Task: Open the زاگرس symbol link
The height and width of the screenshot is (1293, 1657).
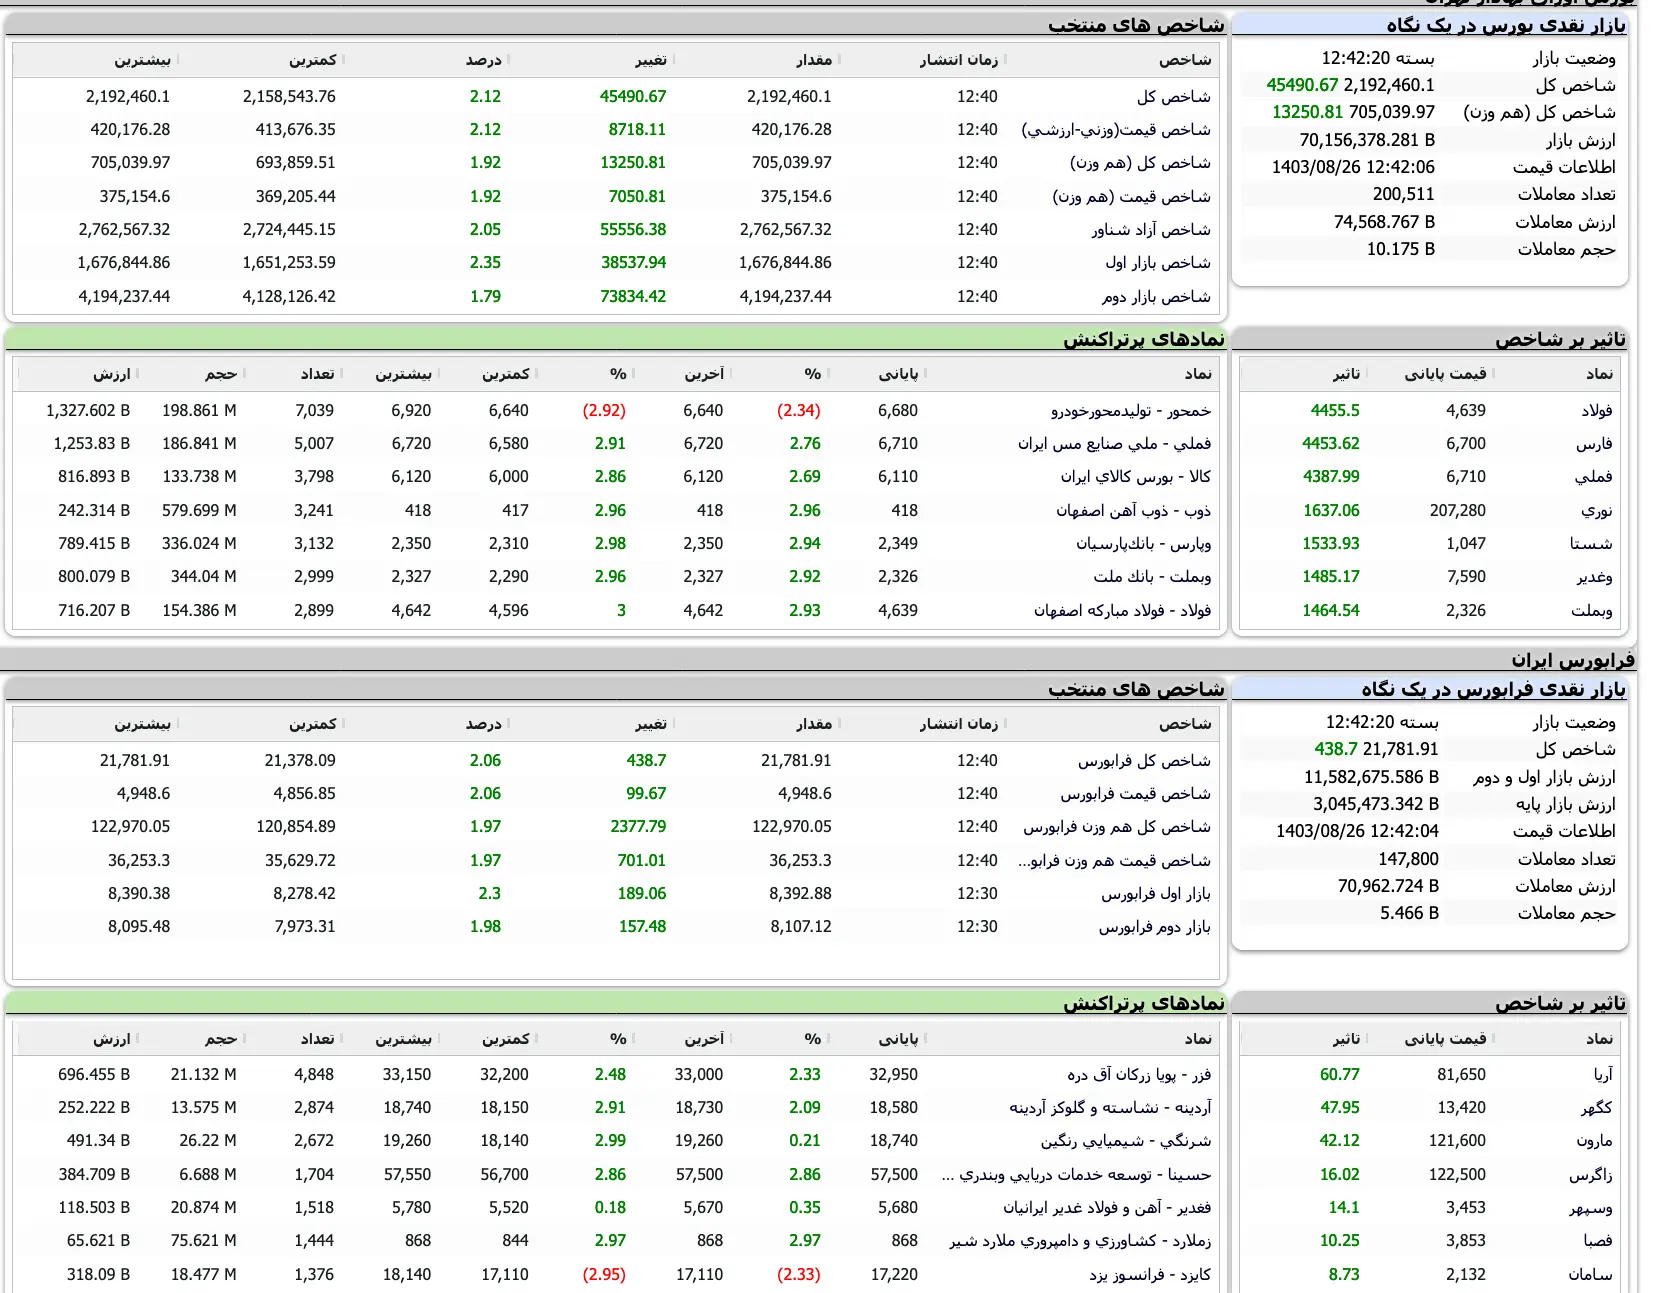Action: click(1591, 1175)
